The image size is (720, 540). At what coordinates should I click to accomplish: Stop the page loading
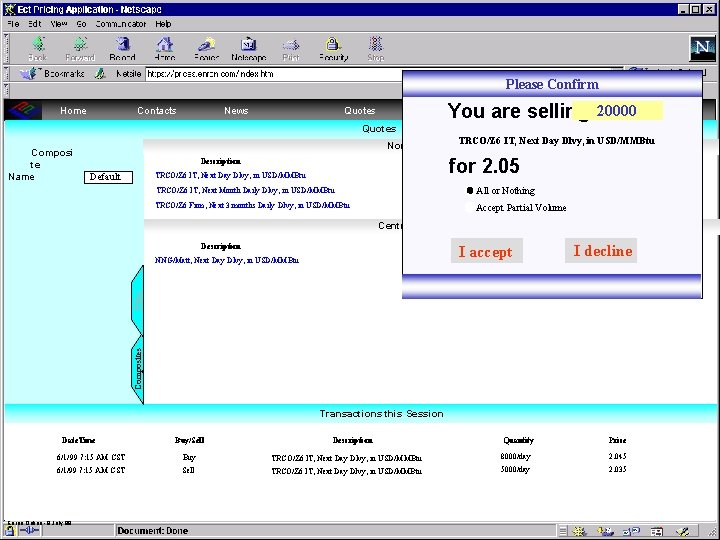(x=376, y=49)
